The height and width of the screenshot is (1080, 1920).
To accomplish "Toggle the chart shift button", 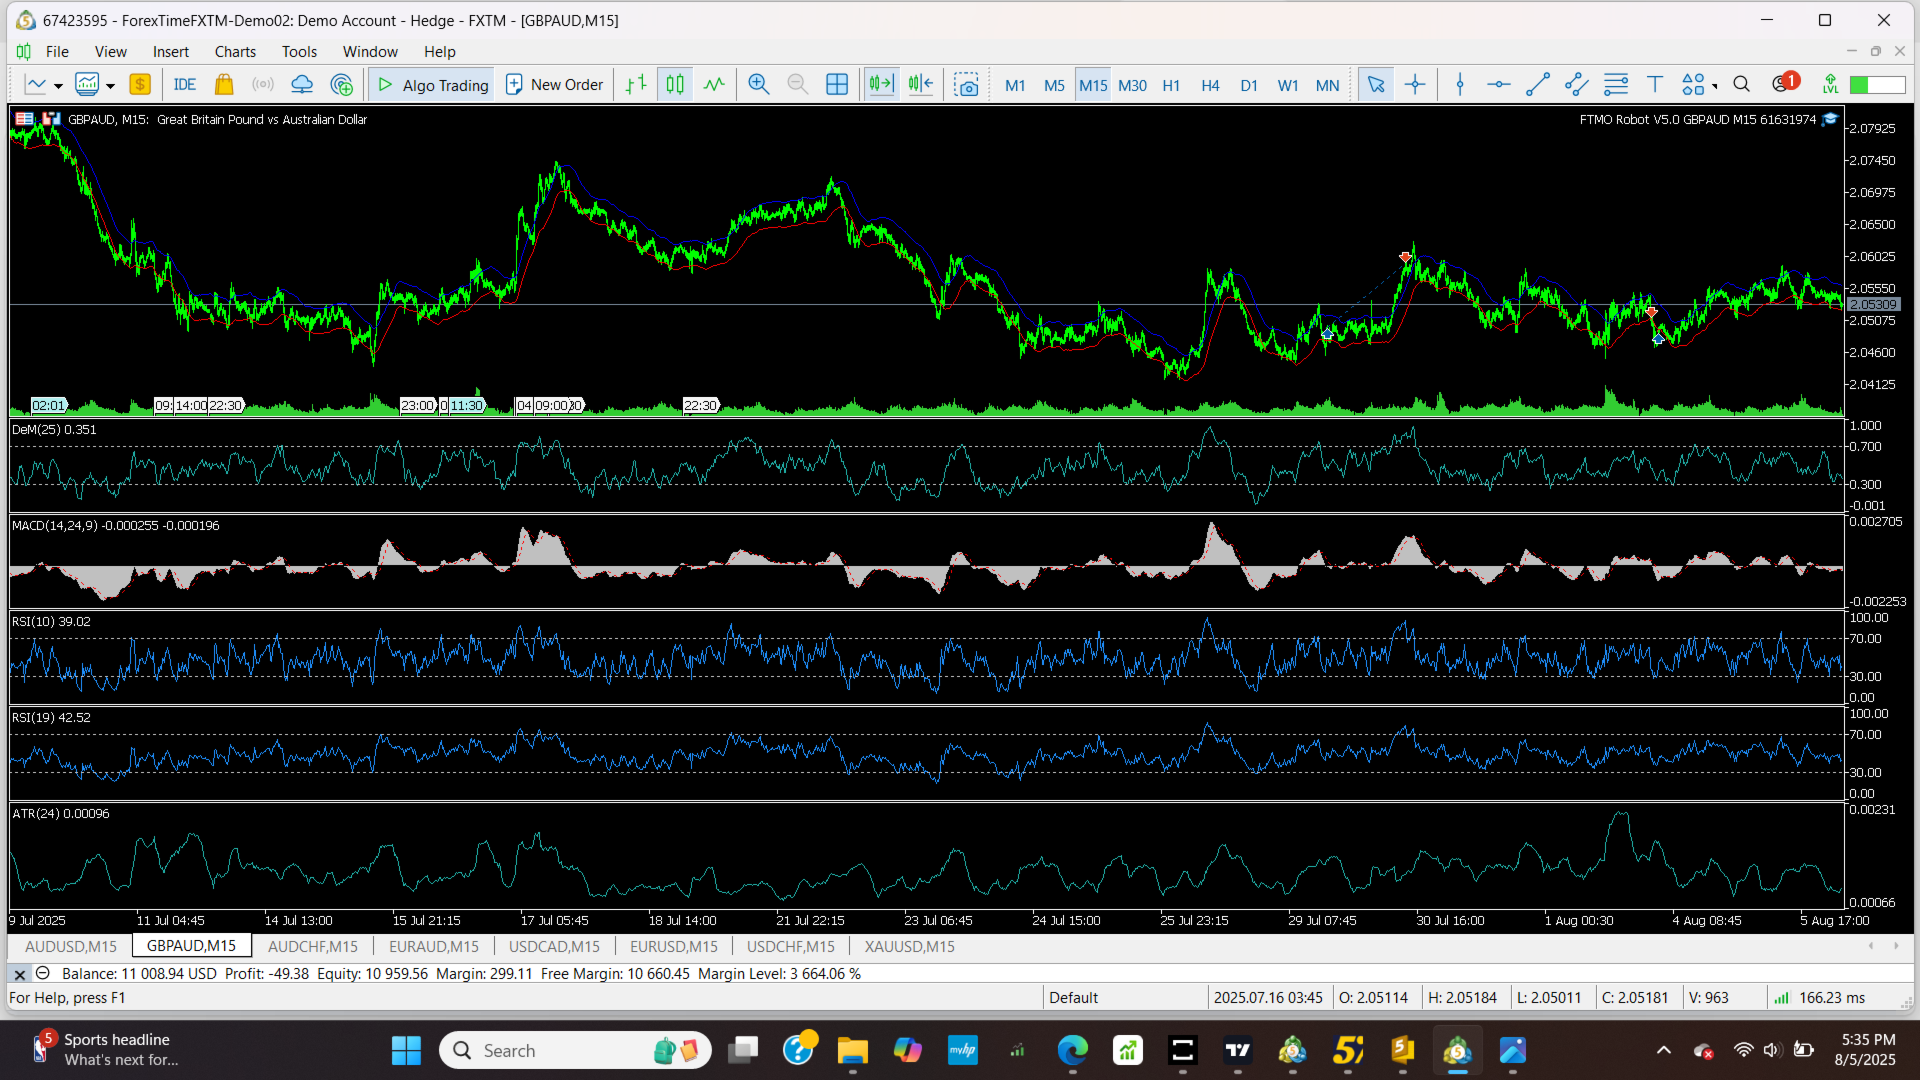I will [x=921, y=85].
